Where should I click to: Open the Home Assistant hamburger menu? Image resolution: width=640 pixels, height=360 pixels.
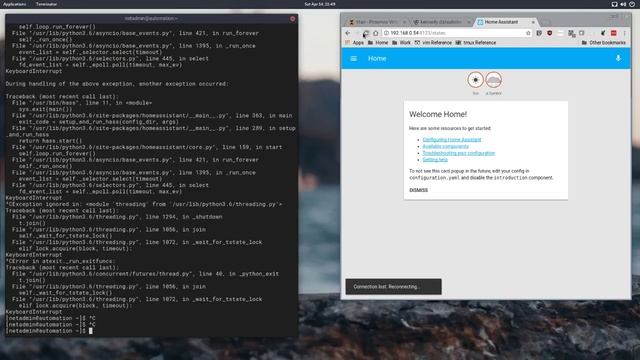(353, 58)
